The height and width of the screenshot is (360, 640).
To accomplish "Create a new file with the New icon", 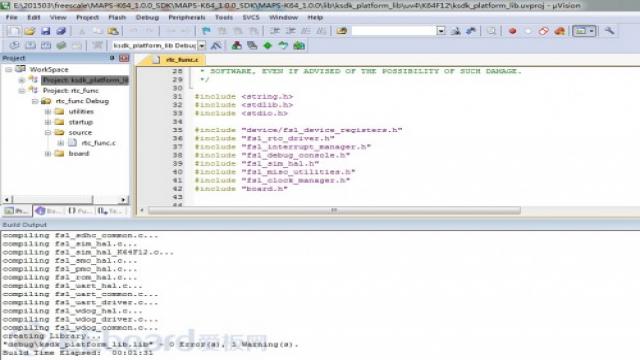I will pos(14,31).
